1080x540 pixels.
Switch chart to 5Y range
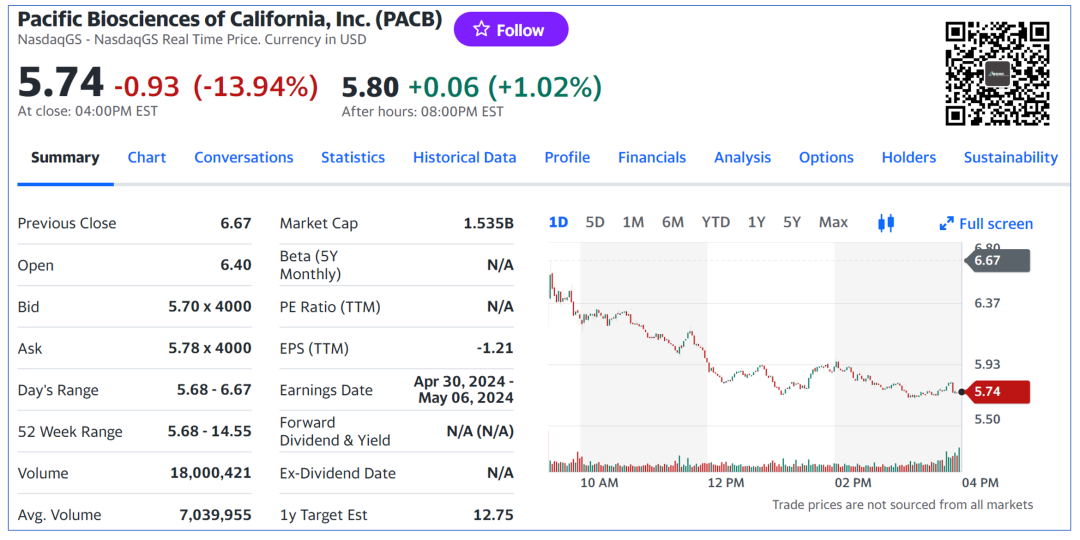pos(792,222)
